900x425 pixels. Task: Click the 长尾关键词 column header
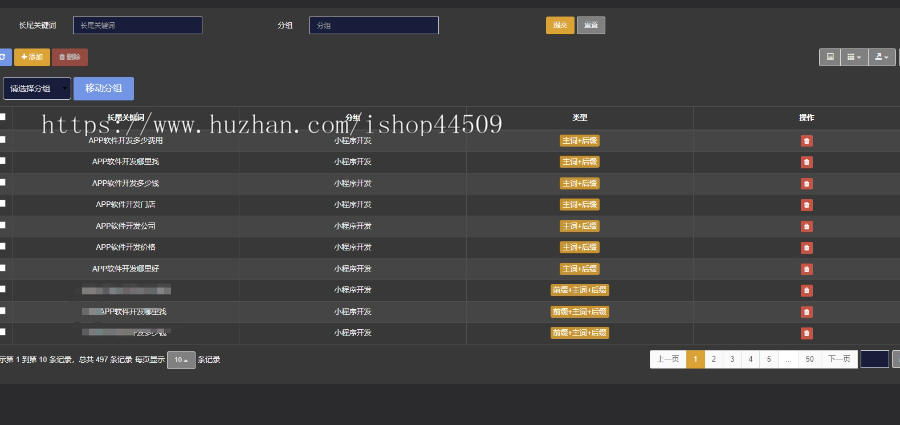coord(125,117)
